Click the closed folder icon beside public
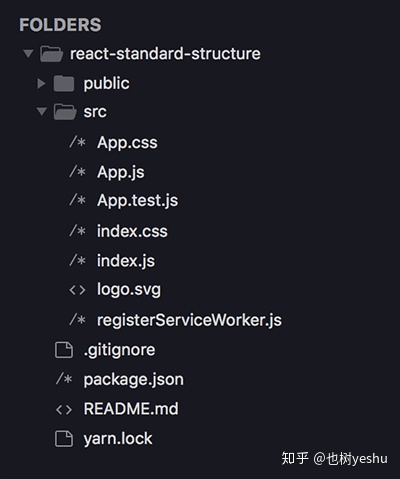Screen dimensions: 400x479 pos(64,83)
